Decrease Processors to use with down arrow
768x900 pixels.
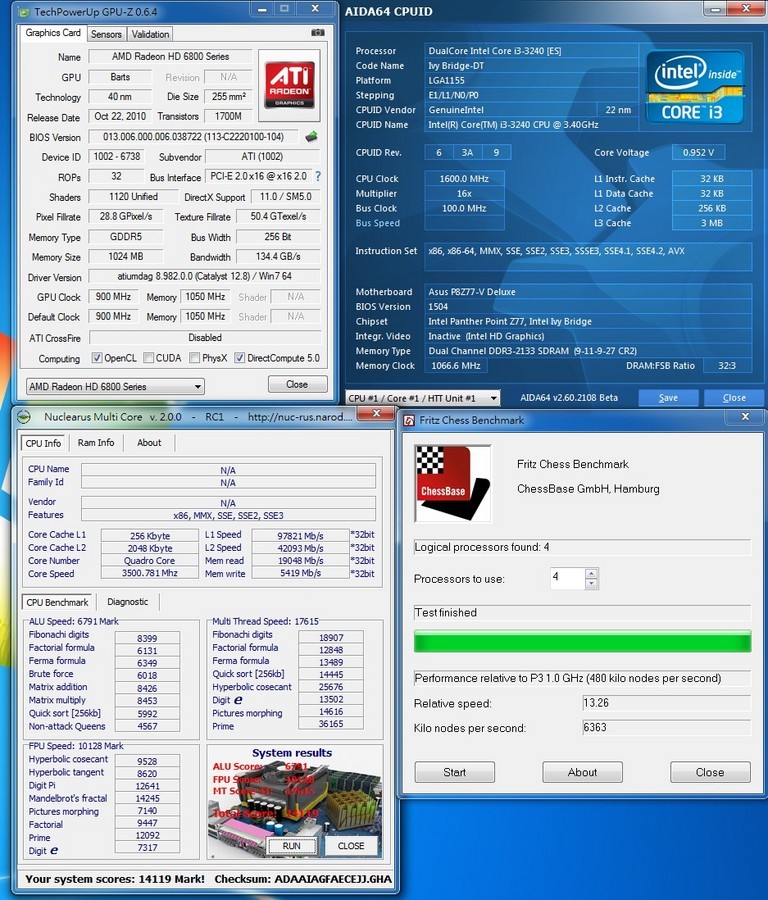(x=591, y=583)
